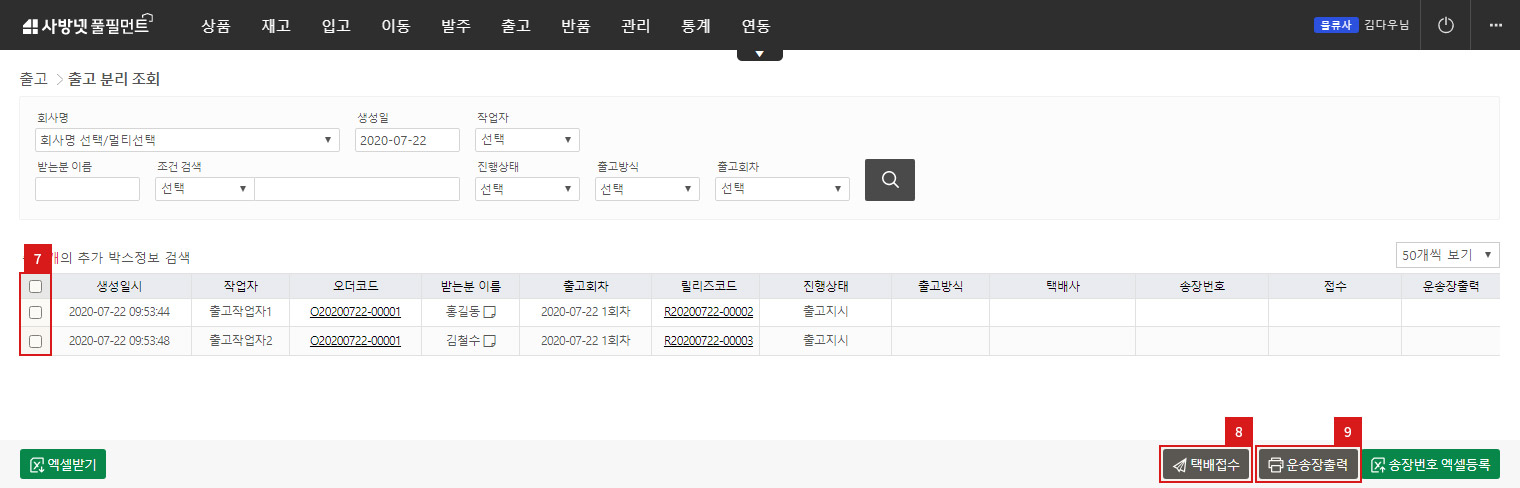Open the three-dots more menu
This screenshot has width=1520, height=488.
click(1496, 25)
